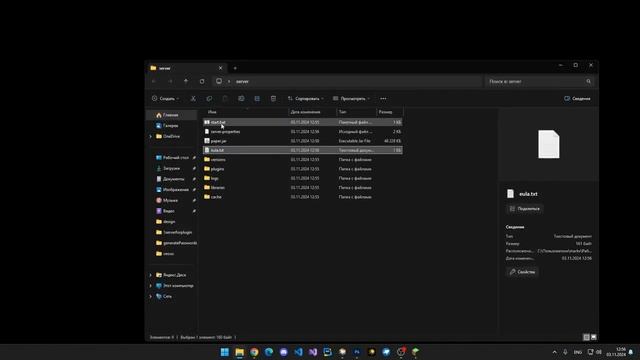
Task: Select the eula.txt file row
Action: click(x=302, y=150)
